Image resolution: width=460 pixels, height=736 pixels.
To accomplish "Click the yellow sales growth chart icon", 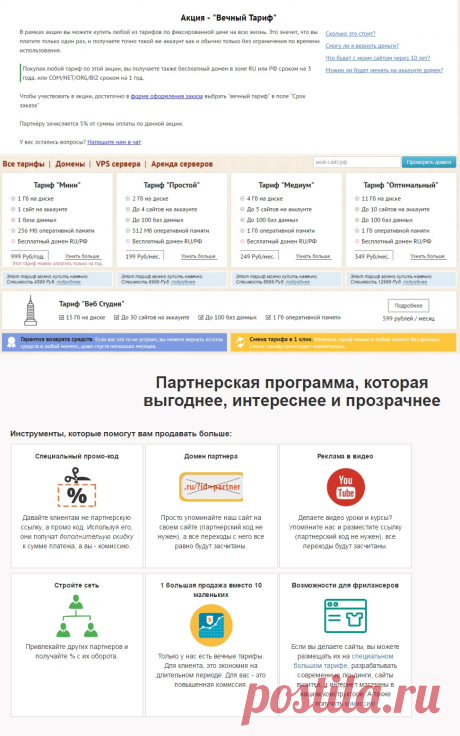I will point(211,626).
